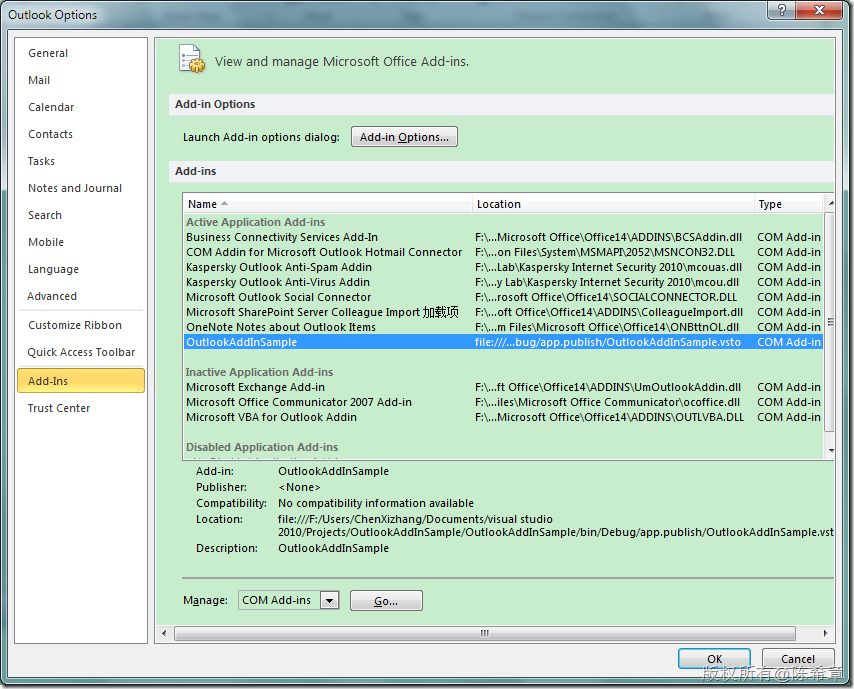Select COM Addin for Hotmail Connector row

click(503, 252)
